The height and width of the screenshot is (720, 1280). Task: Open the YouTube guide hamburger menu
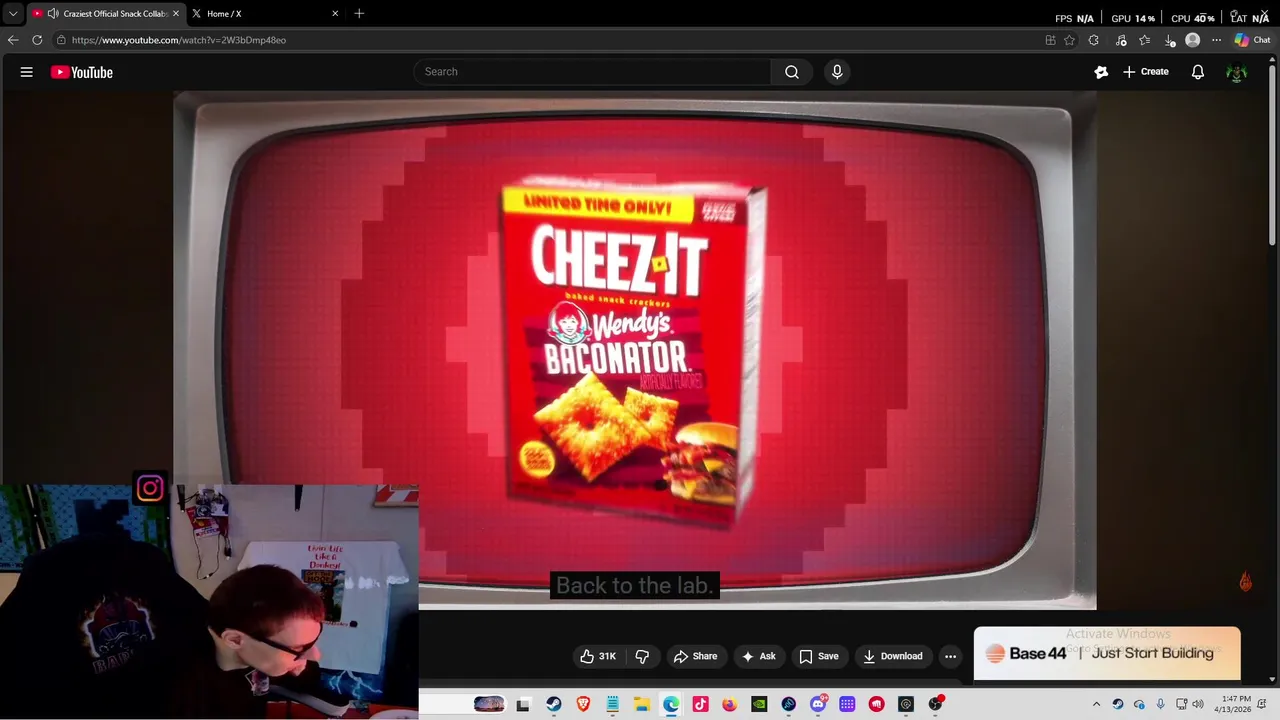click(27, 72)
